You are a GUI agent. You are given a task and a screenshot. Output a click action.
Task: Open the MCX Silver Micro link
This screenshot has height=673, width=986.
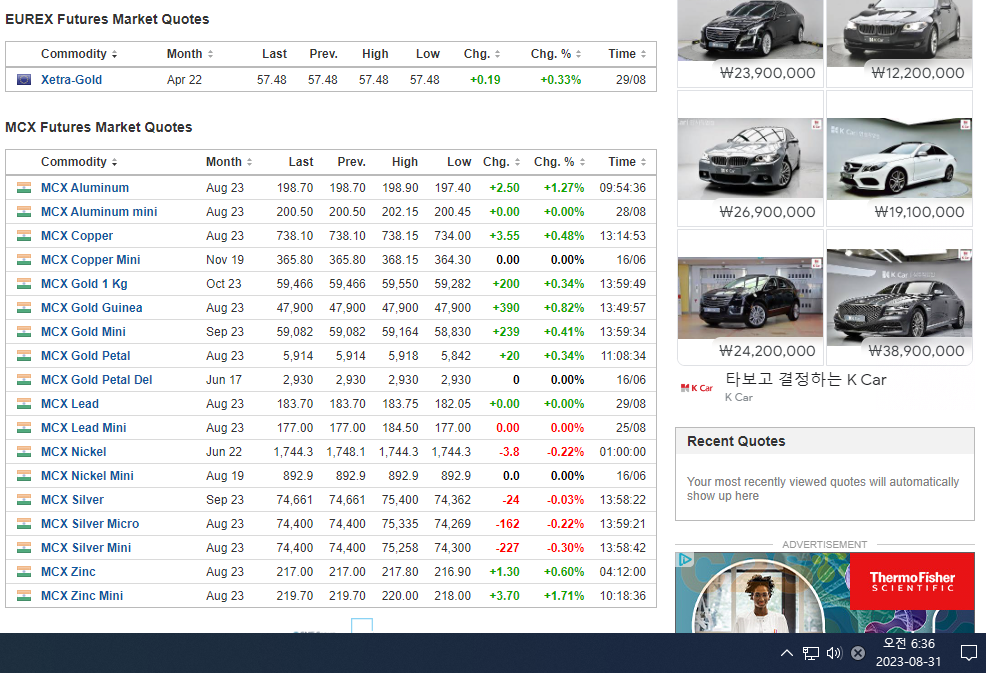pos(90,523)
